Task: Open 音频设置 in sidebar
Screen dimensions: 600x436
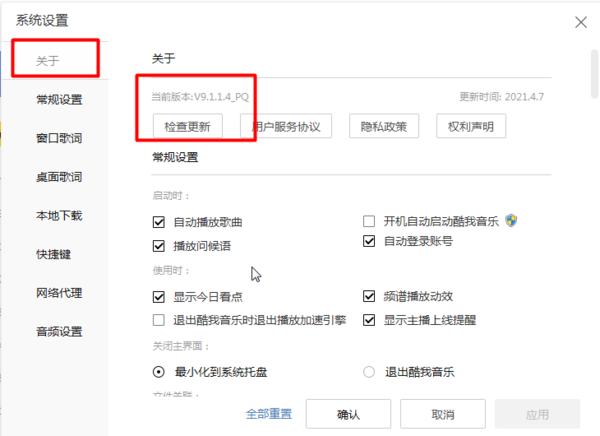Action: pos(59,331)
